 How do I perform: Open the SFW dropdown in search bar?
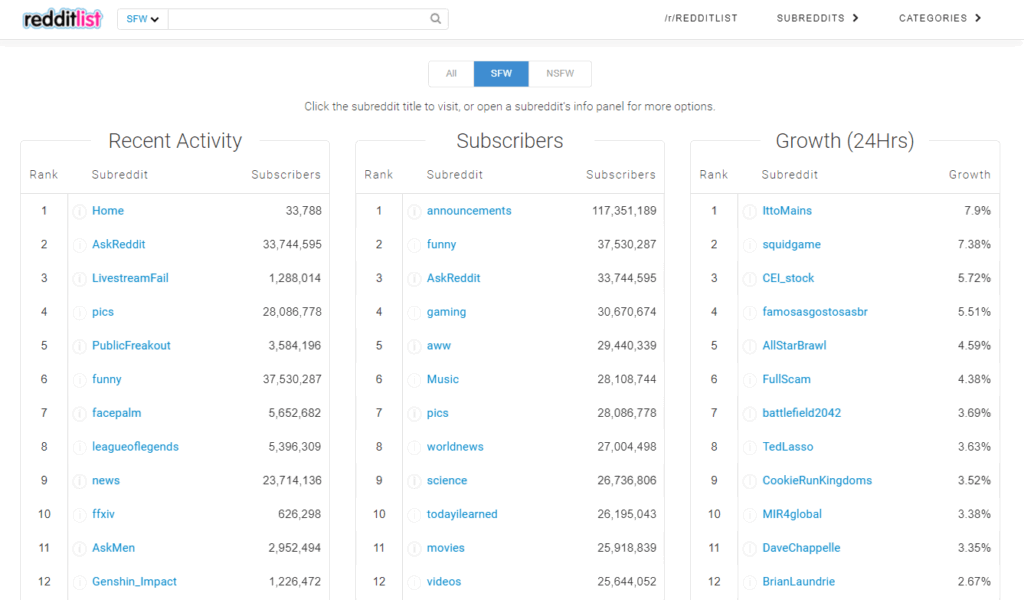point(142,19)
